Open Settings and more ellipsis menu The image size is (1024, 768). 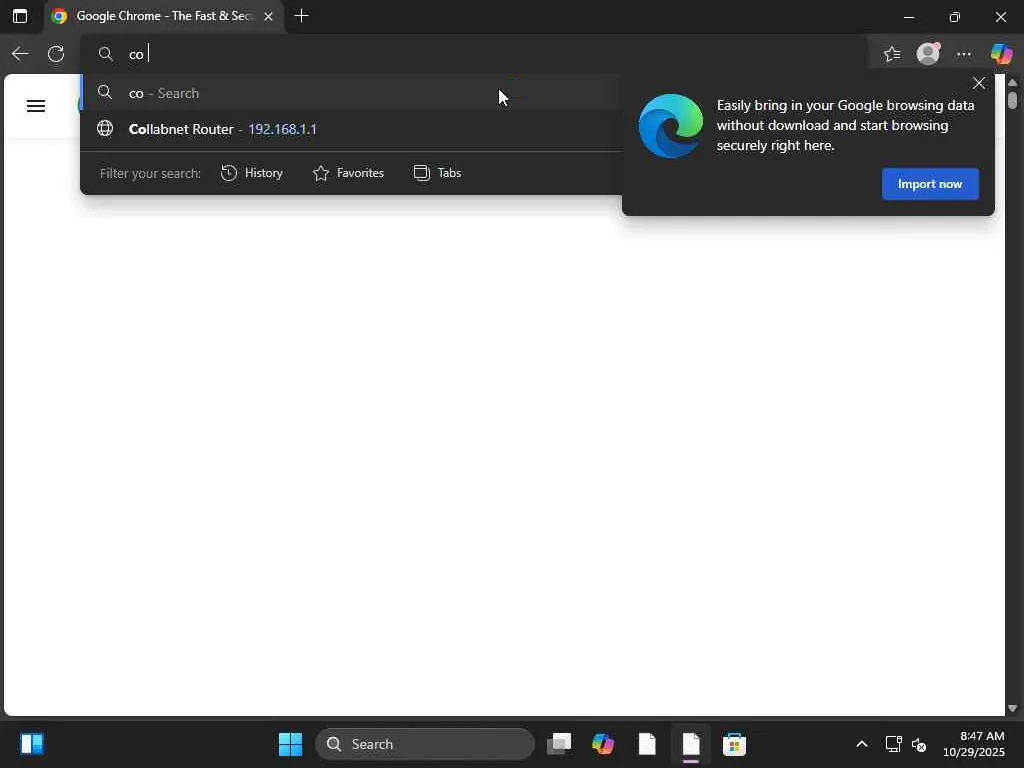coord(964,54)
